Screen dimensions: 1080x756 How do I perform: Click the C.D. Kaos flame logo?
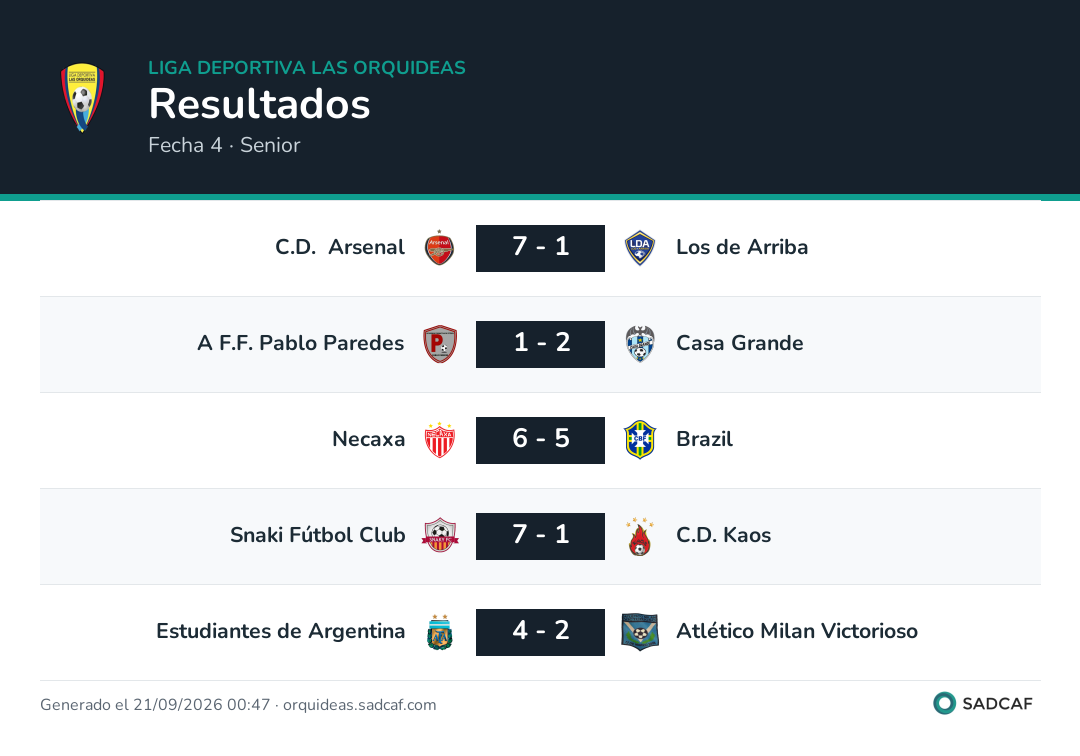(x=639, y=536)
